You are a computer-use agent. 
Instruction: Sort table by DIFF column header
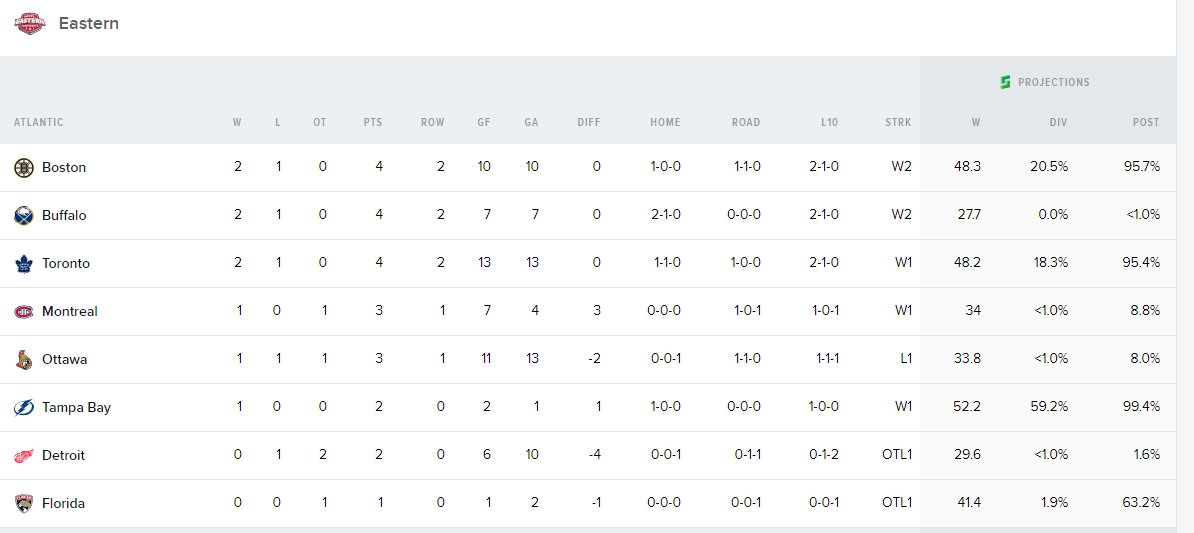pos(589,122)
